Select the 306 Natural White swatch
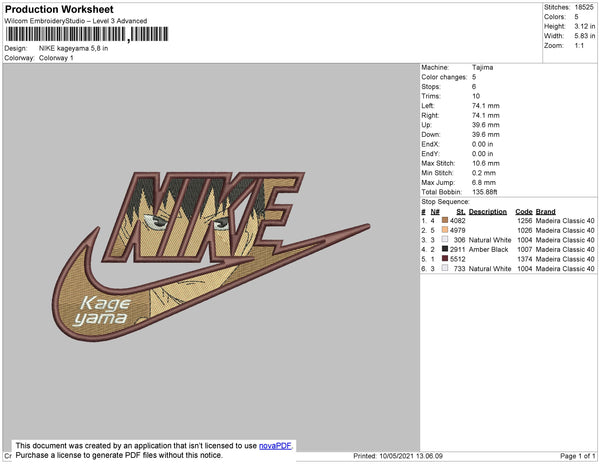The width and height of the screenshot is (600, 464). click(445, 239)
